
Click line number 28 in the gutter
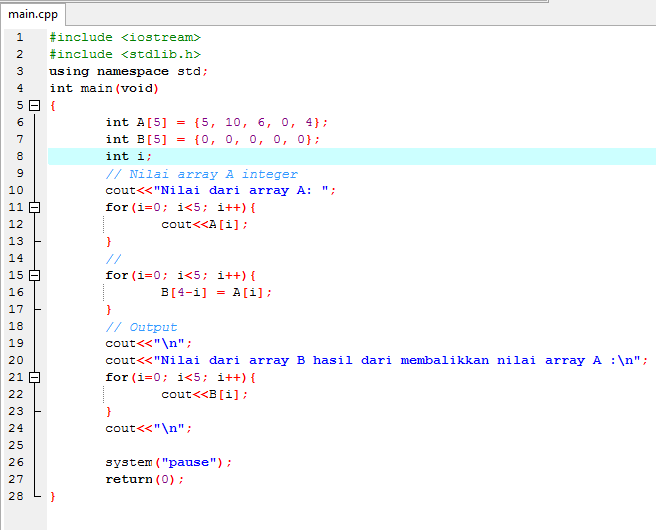tap(16, 496)
